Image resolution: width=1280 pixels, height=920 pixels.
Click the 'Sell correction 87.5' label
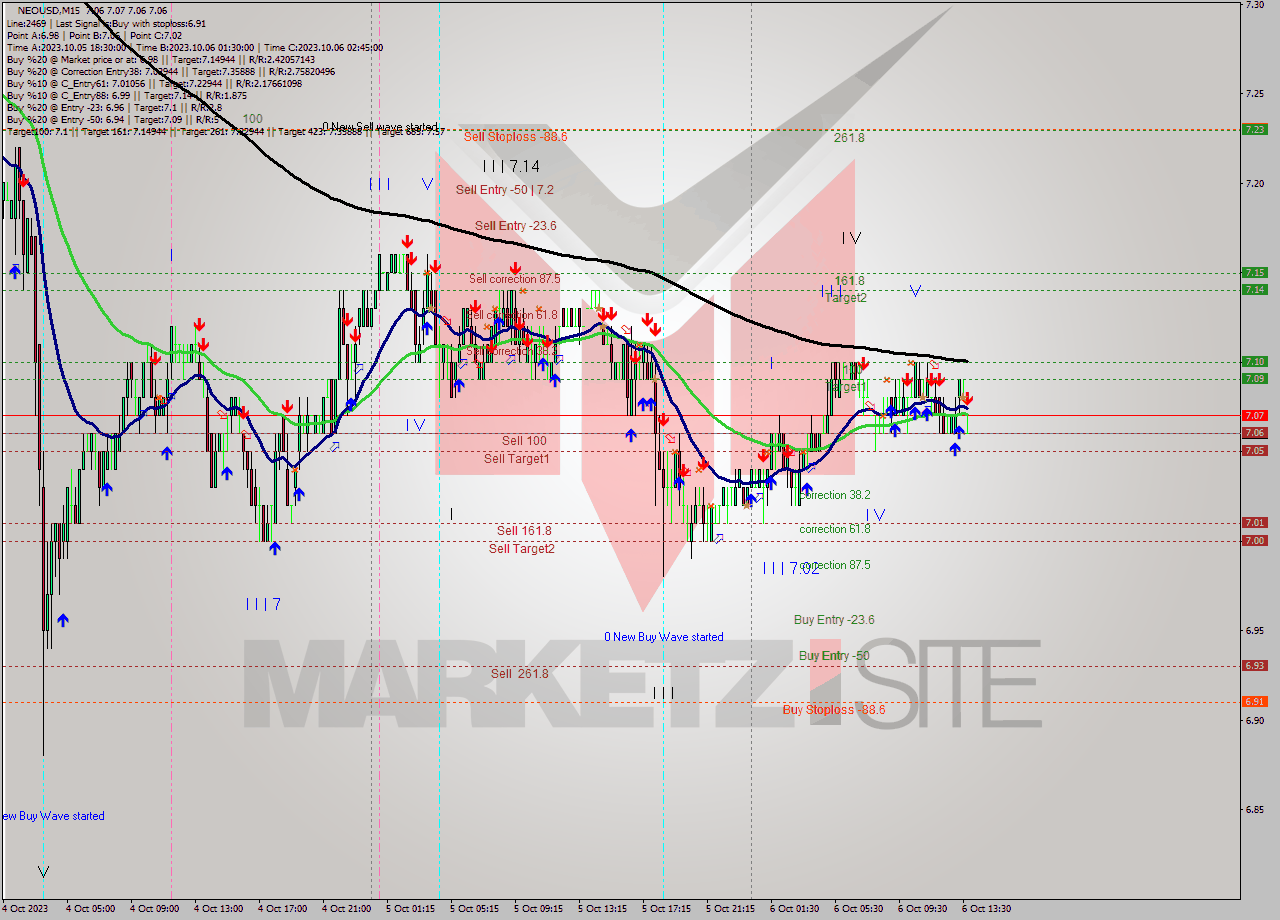[515, 279]
